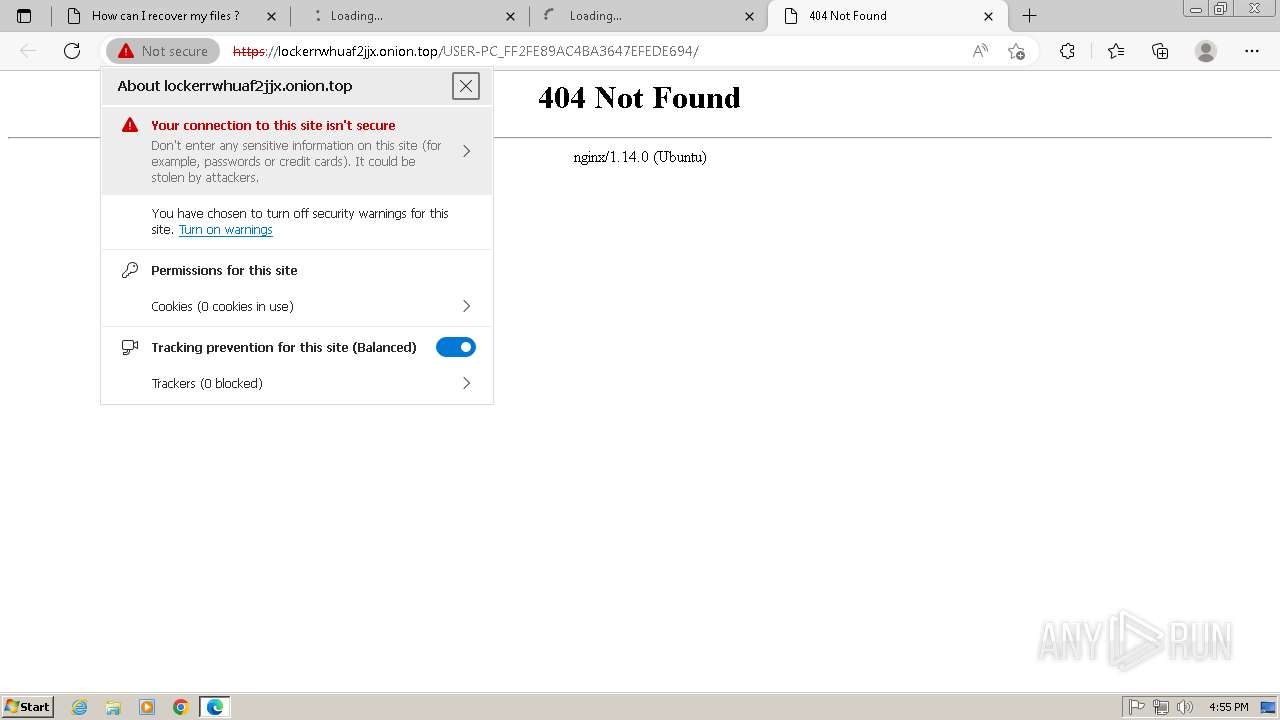The width and height of the screenshot is (1280, 720).
Task: Expand Trackers (0 blocked) row
Action: point(297,383)
